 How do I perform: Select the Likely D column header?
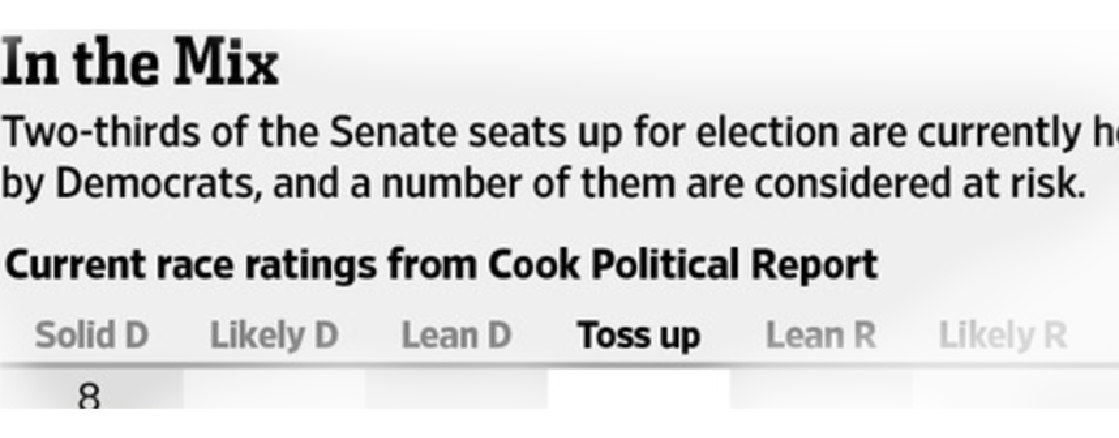(274, 335)
